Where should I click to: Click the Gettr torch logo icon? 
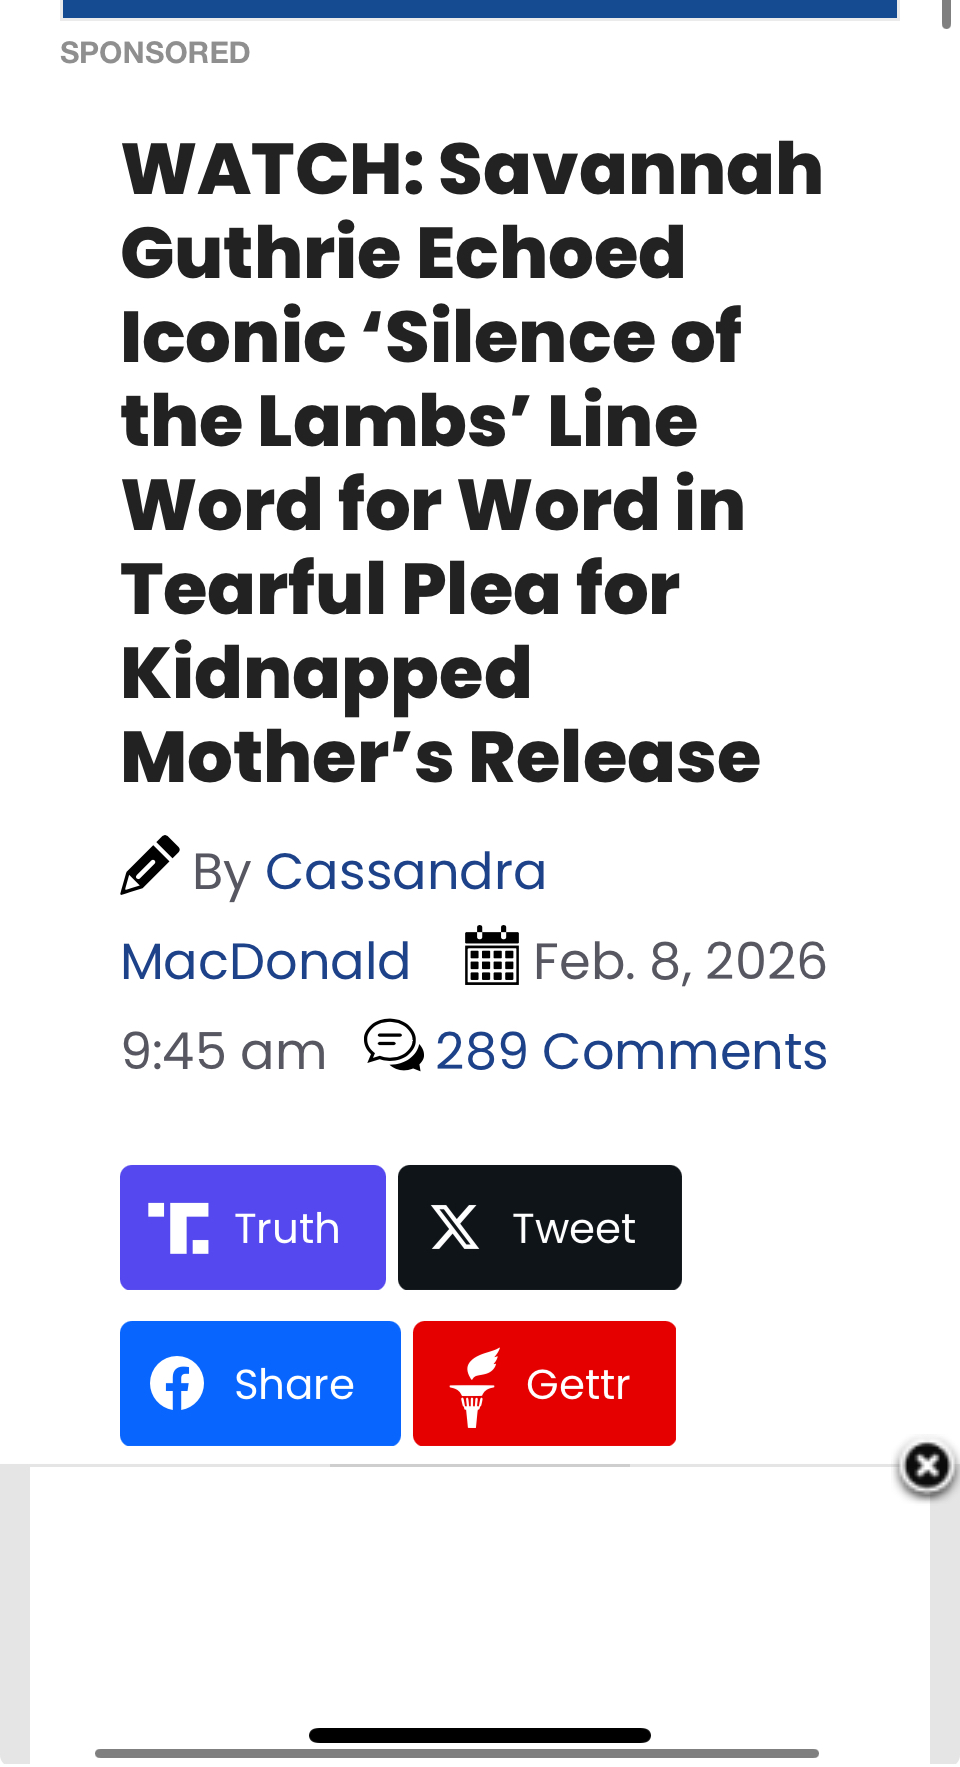(x=474, y=1387)
